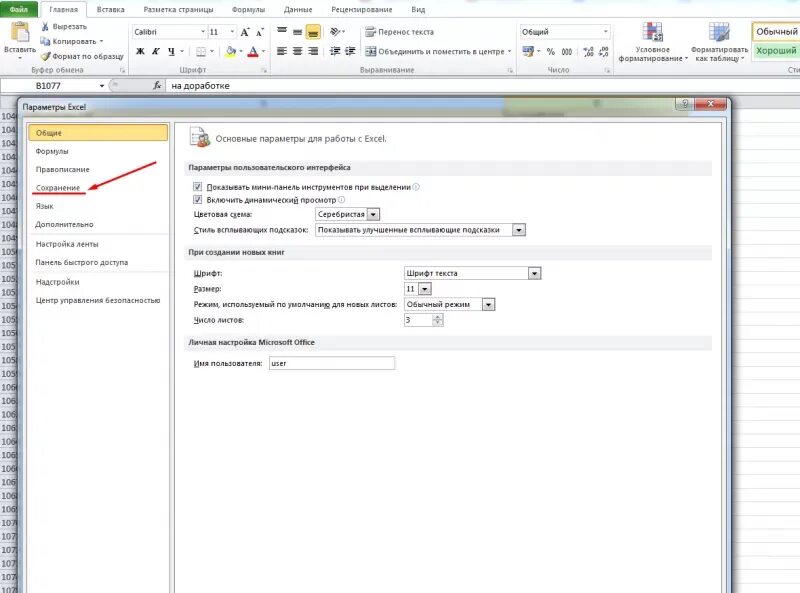Click the red font color A
800x593 pixels.
(253, 52)
